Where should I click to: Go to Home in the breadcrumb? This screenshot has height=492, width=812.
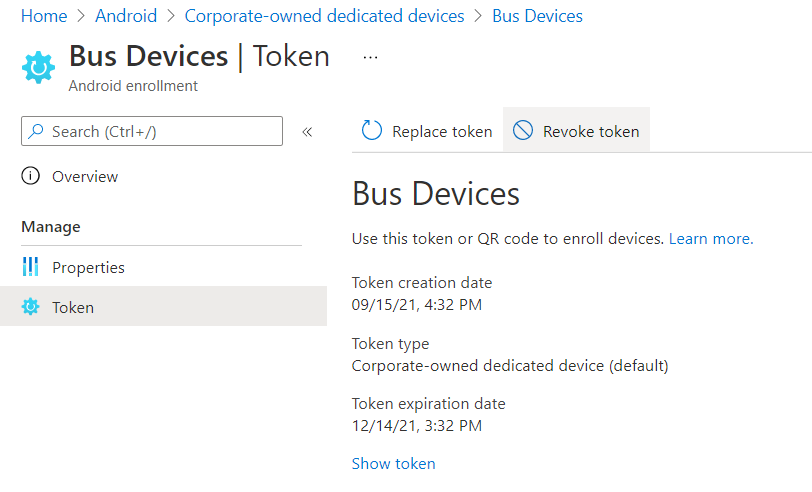tap(44, 16)
